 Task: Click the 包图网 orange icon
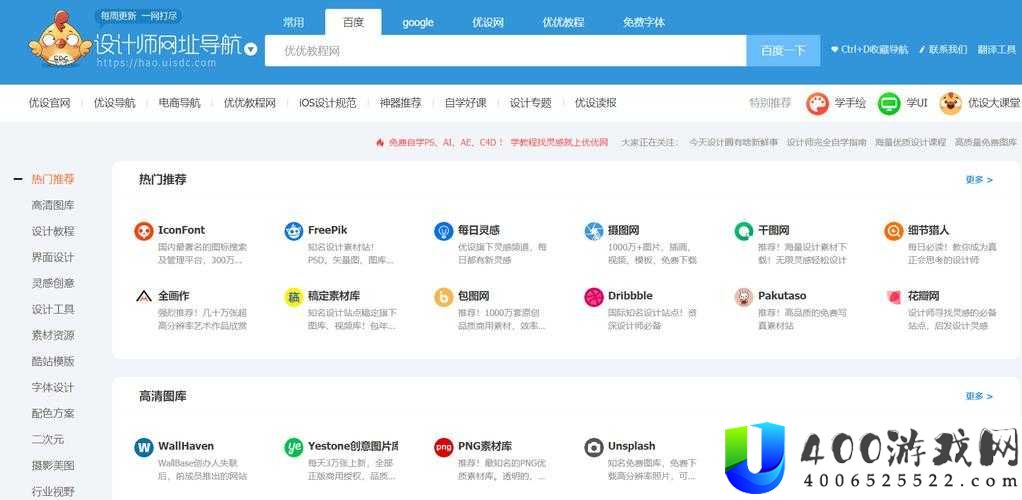(443, 297)
